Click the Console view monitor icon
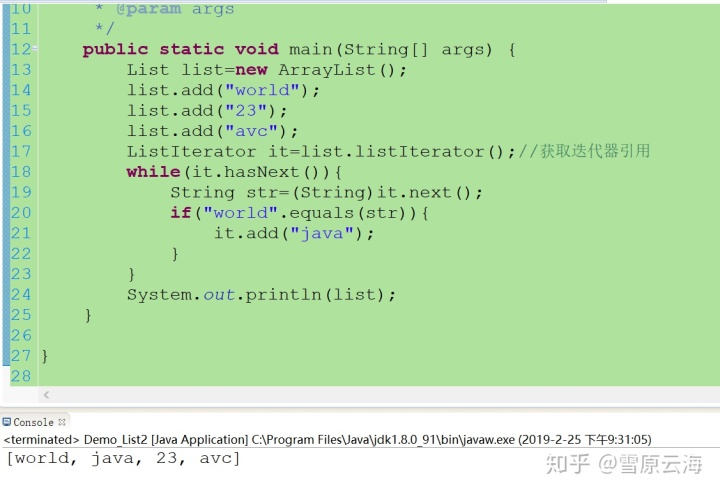The height and width of the screenshot is (493, 720). tap(6, 421)
